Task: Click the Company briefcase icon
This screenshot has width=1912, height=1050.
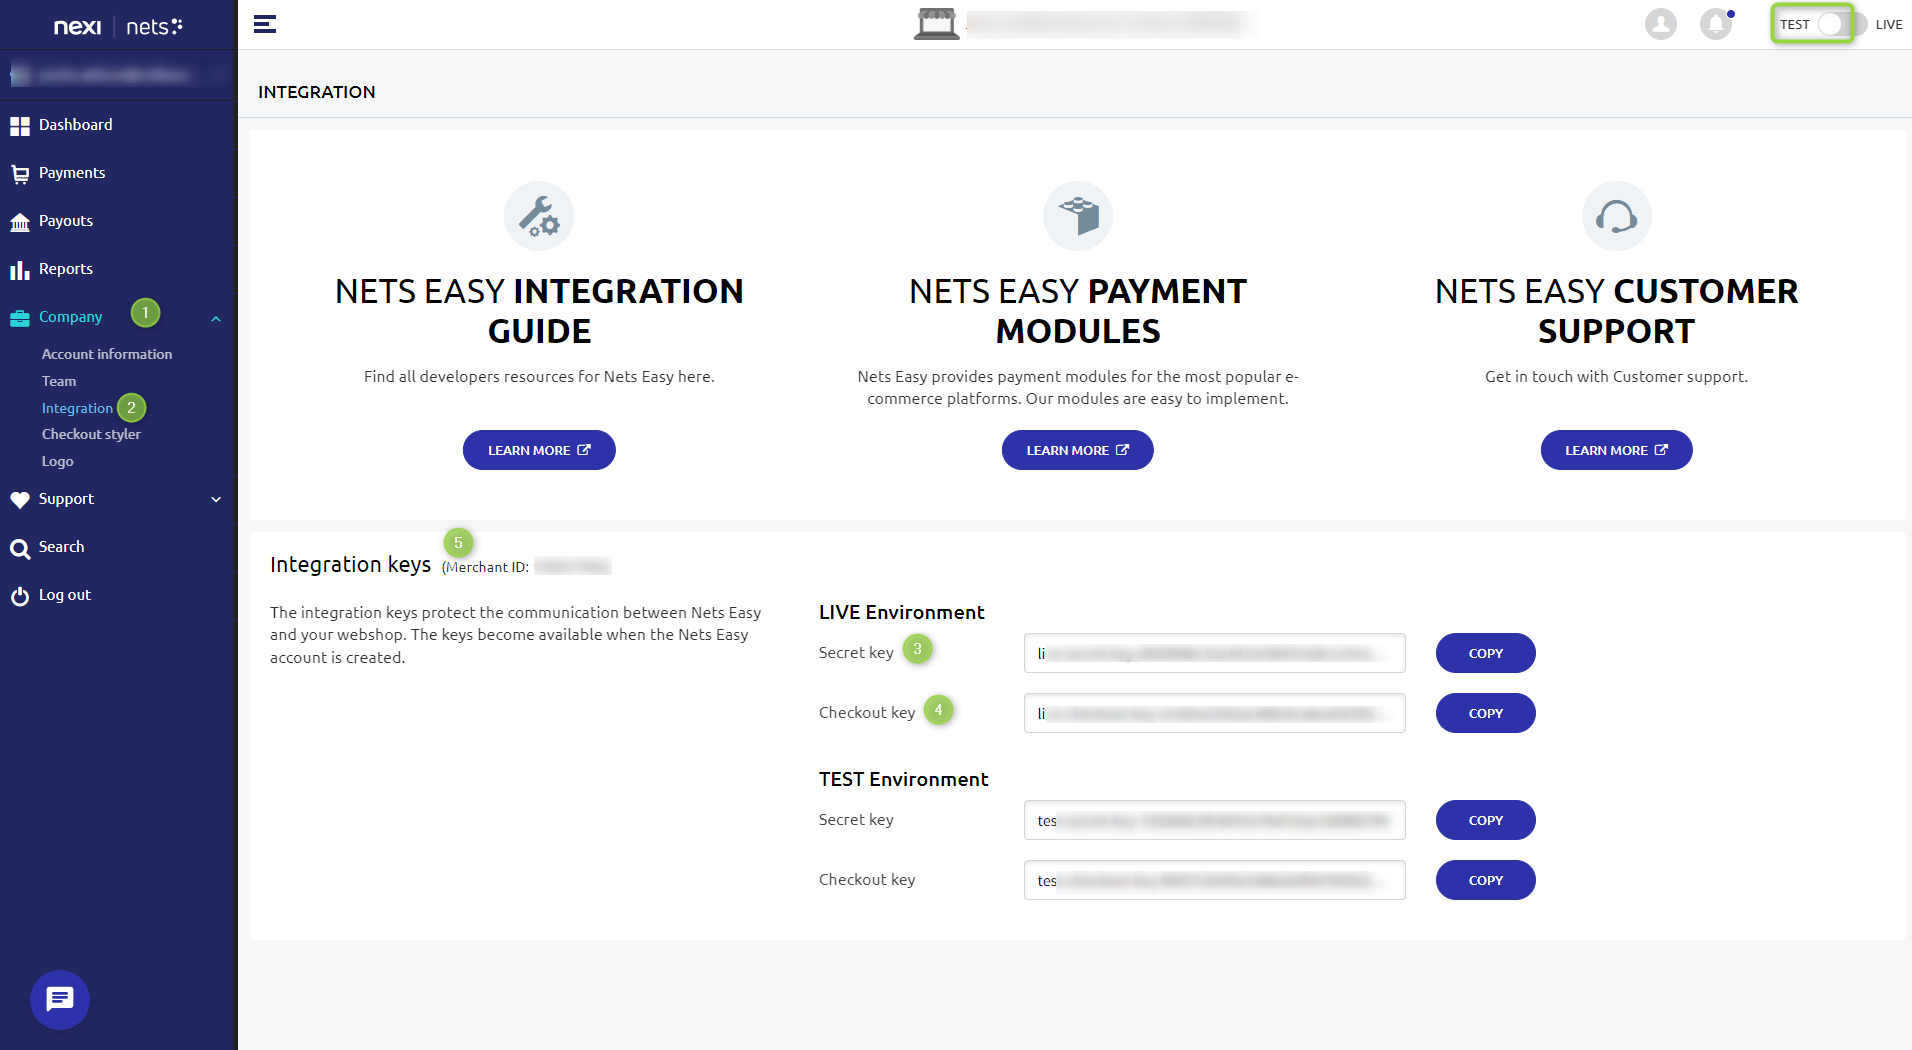Action: (20, 318)
